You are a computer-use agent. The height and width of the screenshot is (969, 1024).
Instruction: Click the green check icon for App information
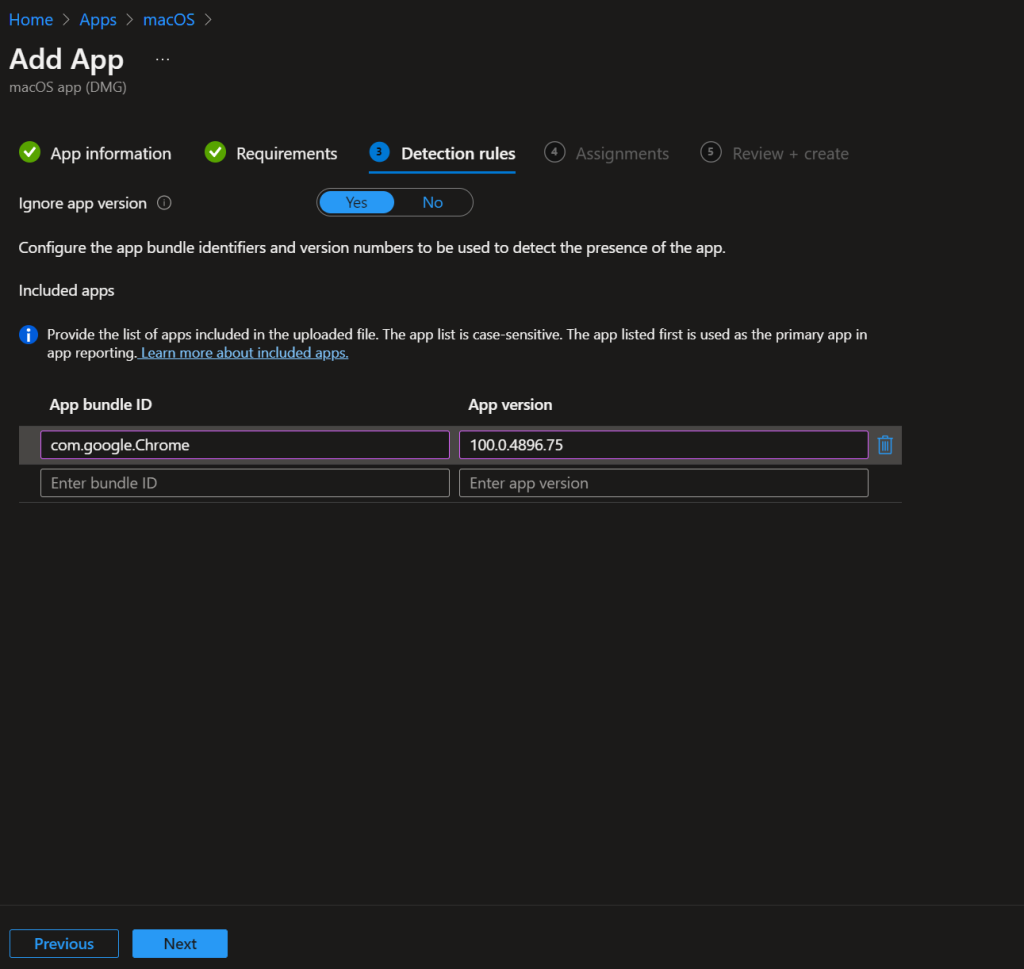29,152
